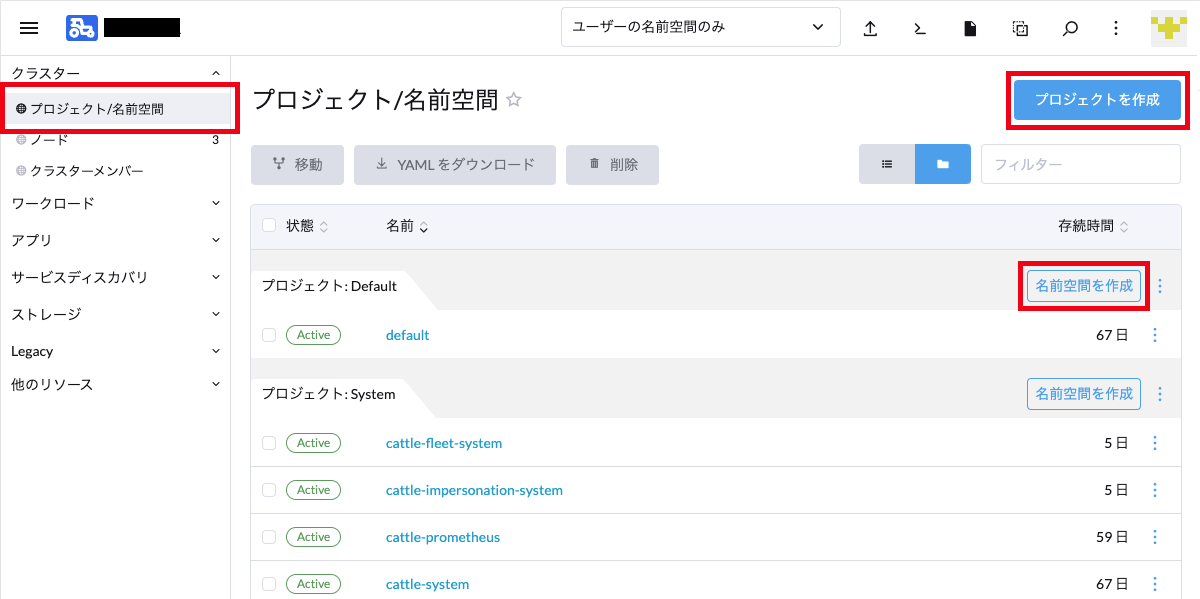Image resolution: width=1200 pixels, height=599 pixels.
Task: Go to ノード in the sidebar
Action: [x=49, y=140]
